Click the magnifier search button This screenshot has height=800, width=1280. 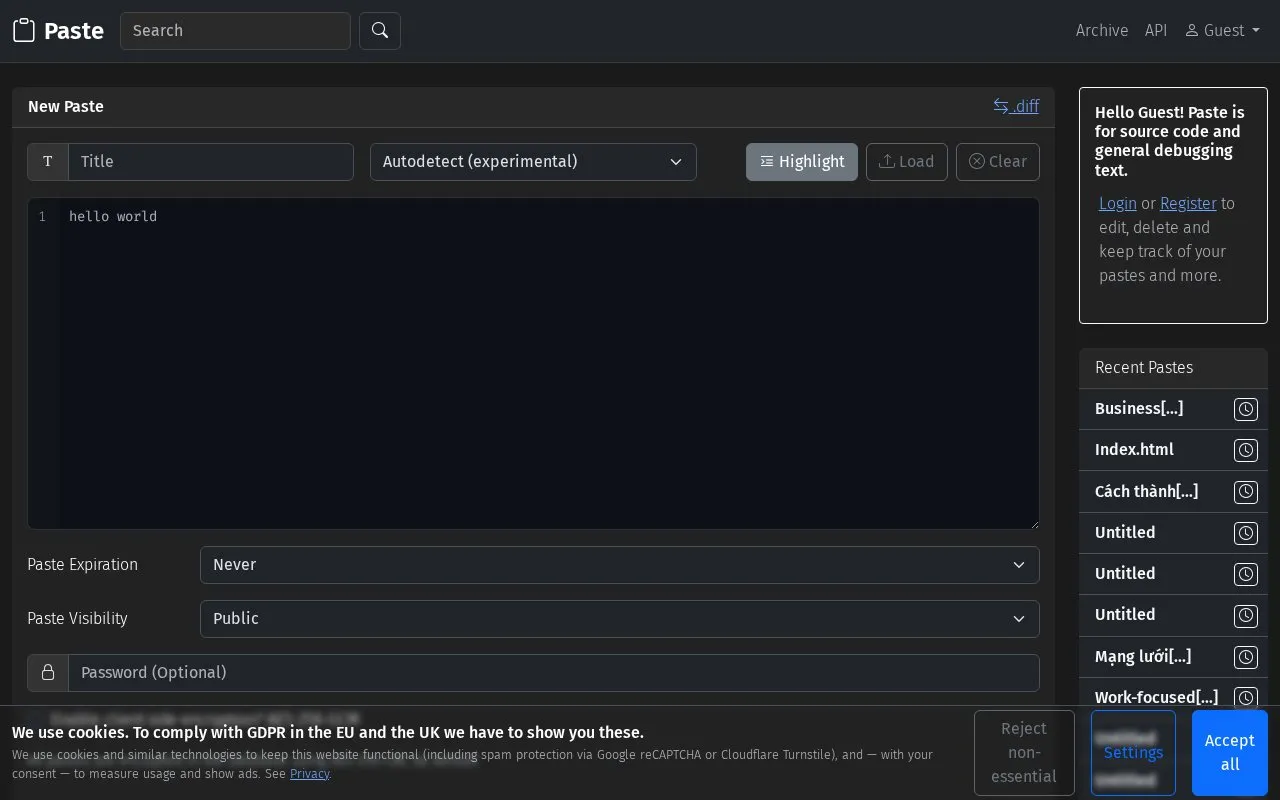point(380,31)
